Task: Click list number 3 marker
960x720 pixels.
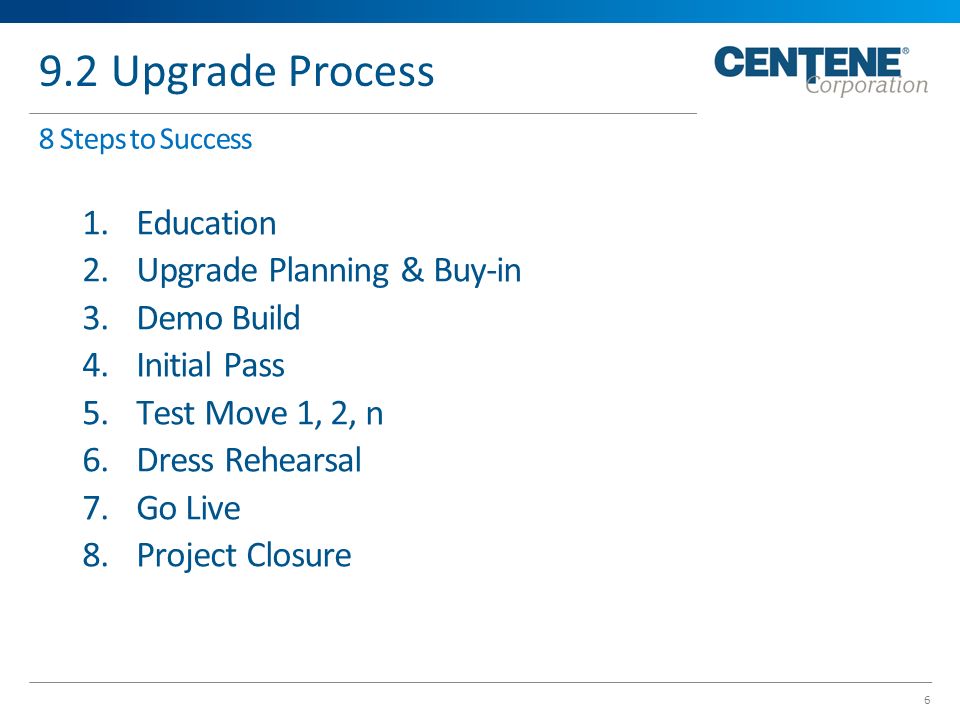Action: 96,318
